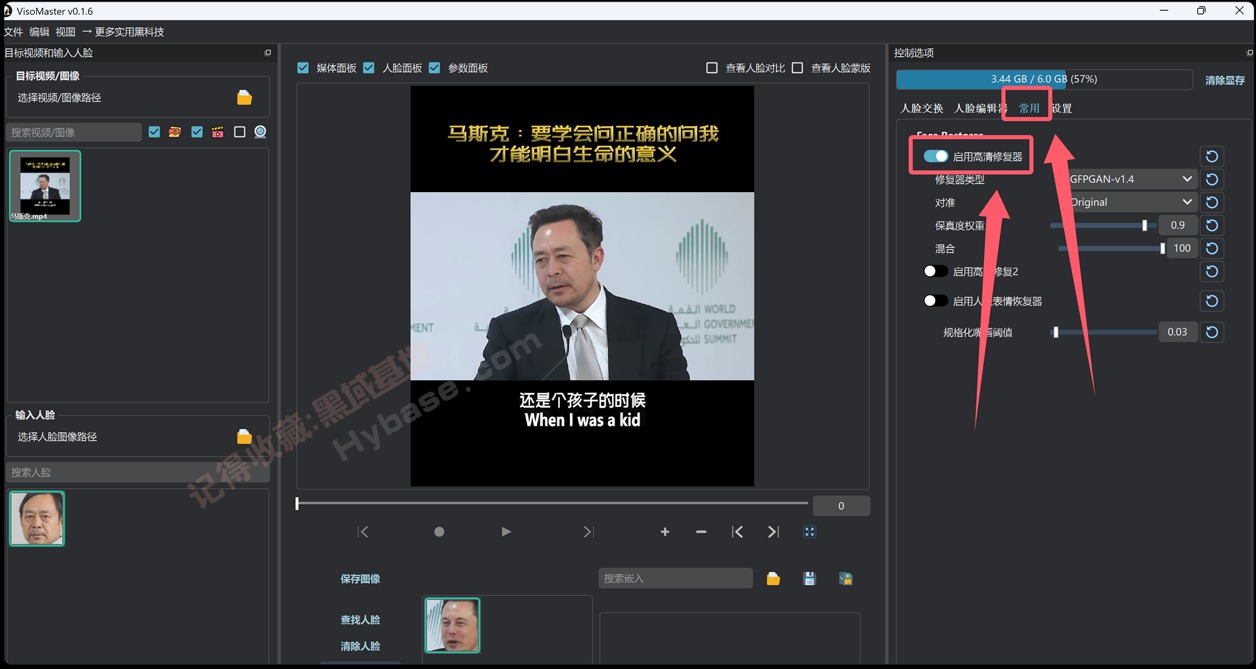Toggle the image filter checkbox
1256x669 pixels.
(x=154, y=132)
